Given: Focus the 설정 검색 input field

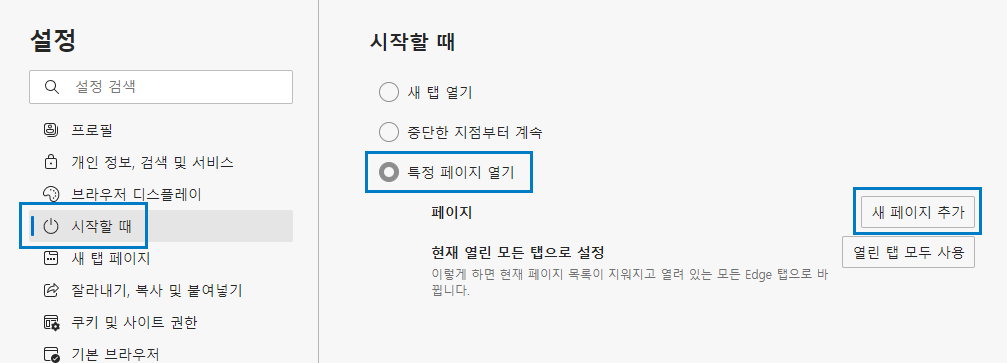Looking at the screenshot, I should click(x=161, y=87).
